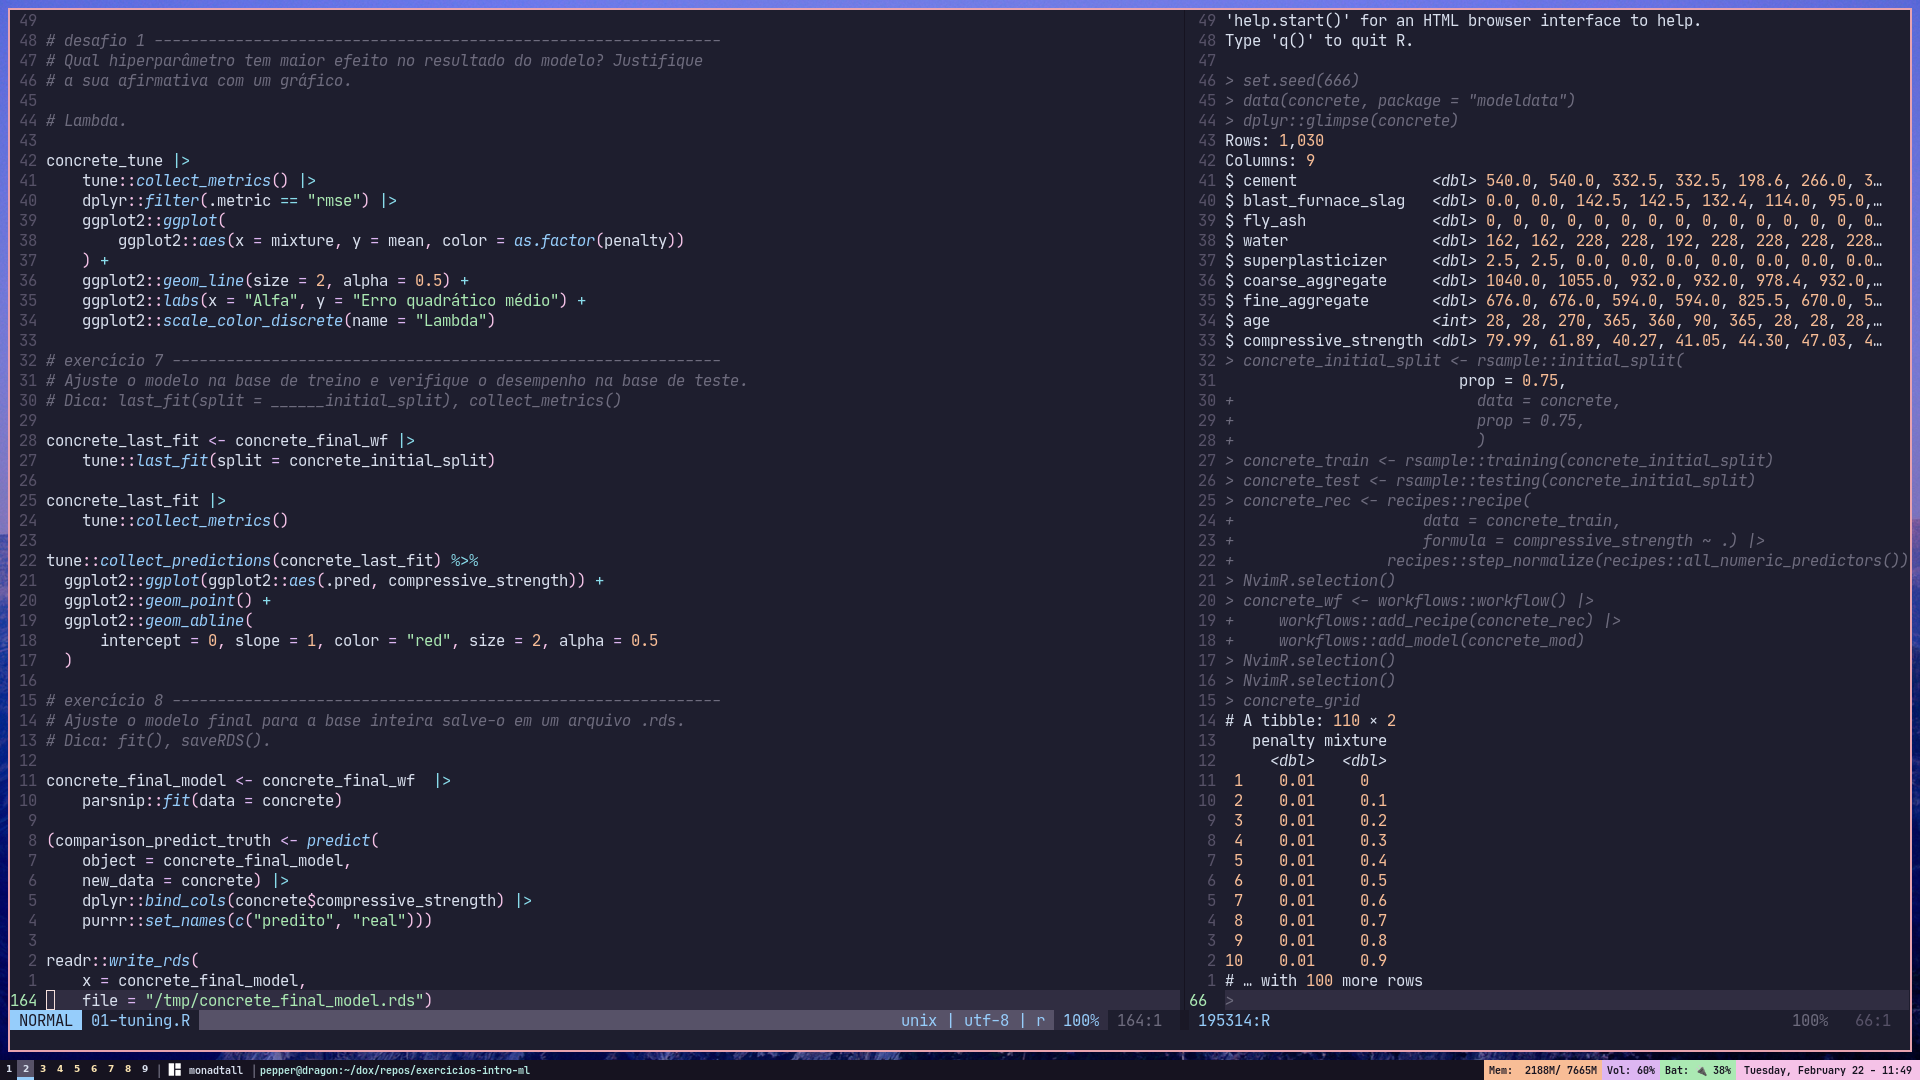The height and width of the screenshot is (1080, 1920).
Task: Click the window title pepper@dragon path
Action: (x=395, y=1070)
